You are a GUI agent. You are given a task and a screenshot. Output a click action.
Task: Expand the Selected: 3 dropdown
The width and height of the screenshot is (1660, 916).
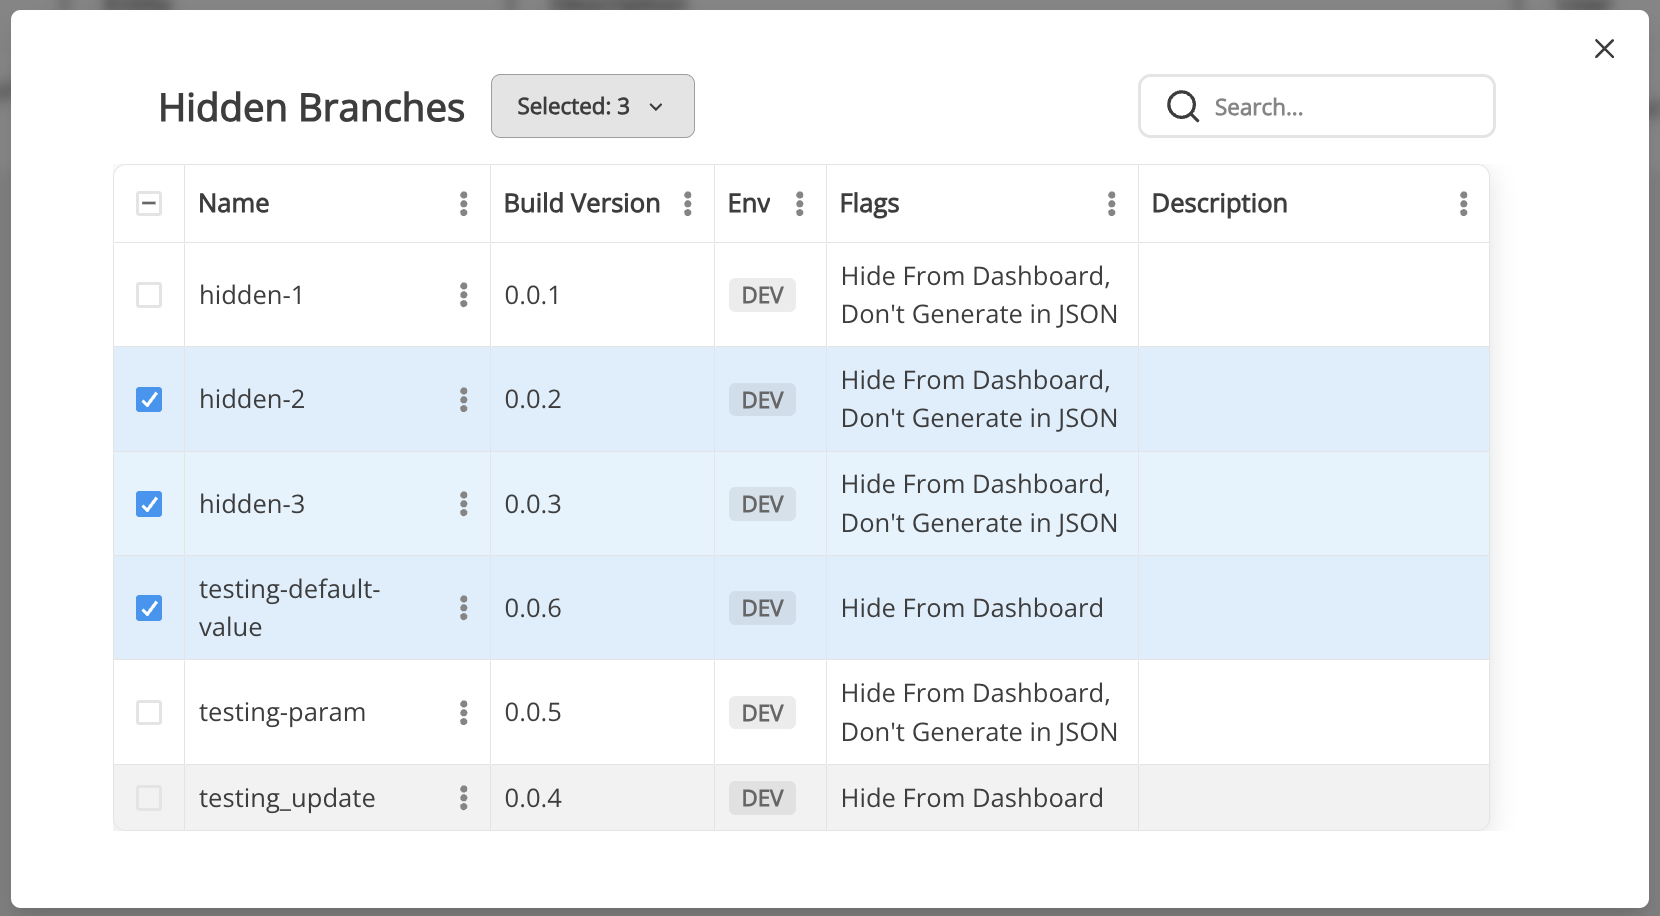(592, 106)
